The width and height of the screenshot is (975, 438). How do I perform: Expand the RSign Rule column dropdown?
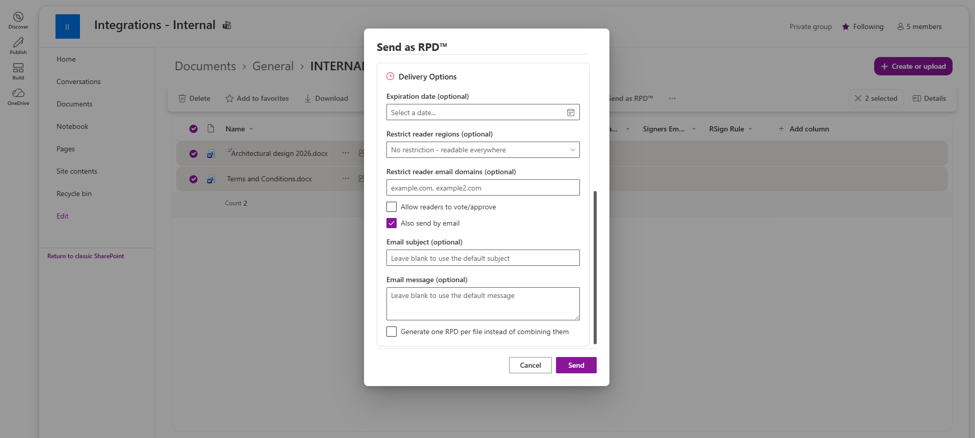pos(750,129)
